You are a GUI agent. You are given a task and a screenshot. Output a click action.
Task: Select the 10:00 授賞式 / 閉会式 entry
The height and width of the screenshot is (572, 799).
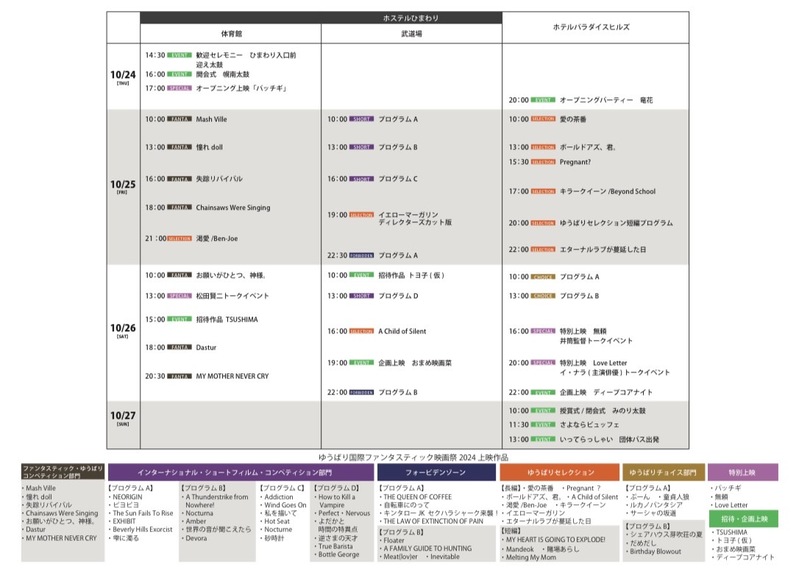coord(577,411)
